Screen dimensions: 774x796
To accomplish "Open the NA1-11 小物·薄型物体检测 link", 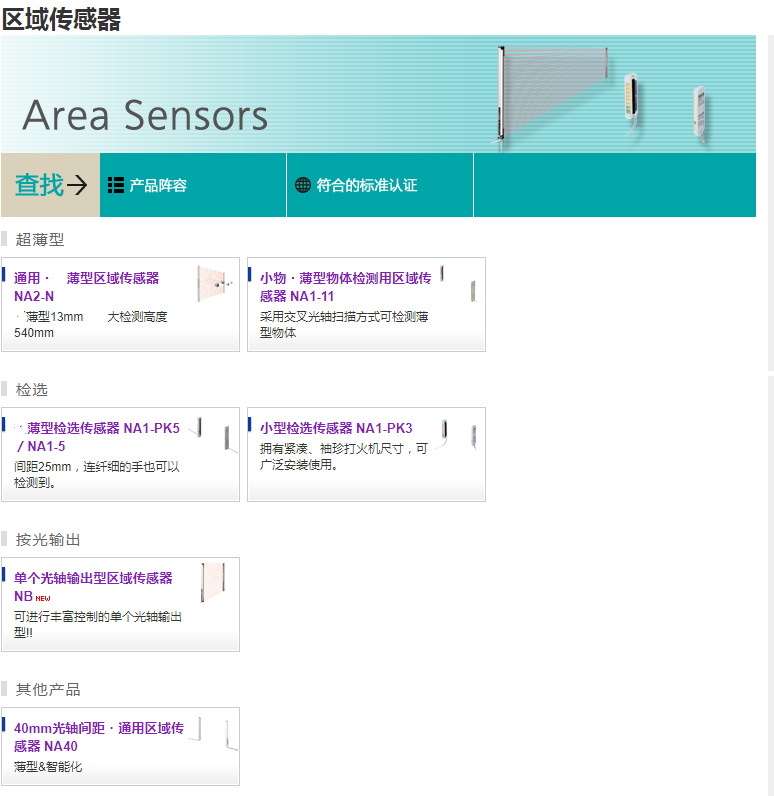I will tap(346, 287).
